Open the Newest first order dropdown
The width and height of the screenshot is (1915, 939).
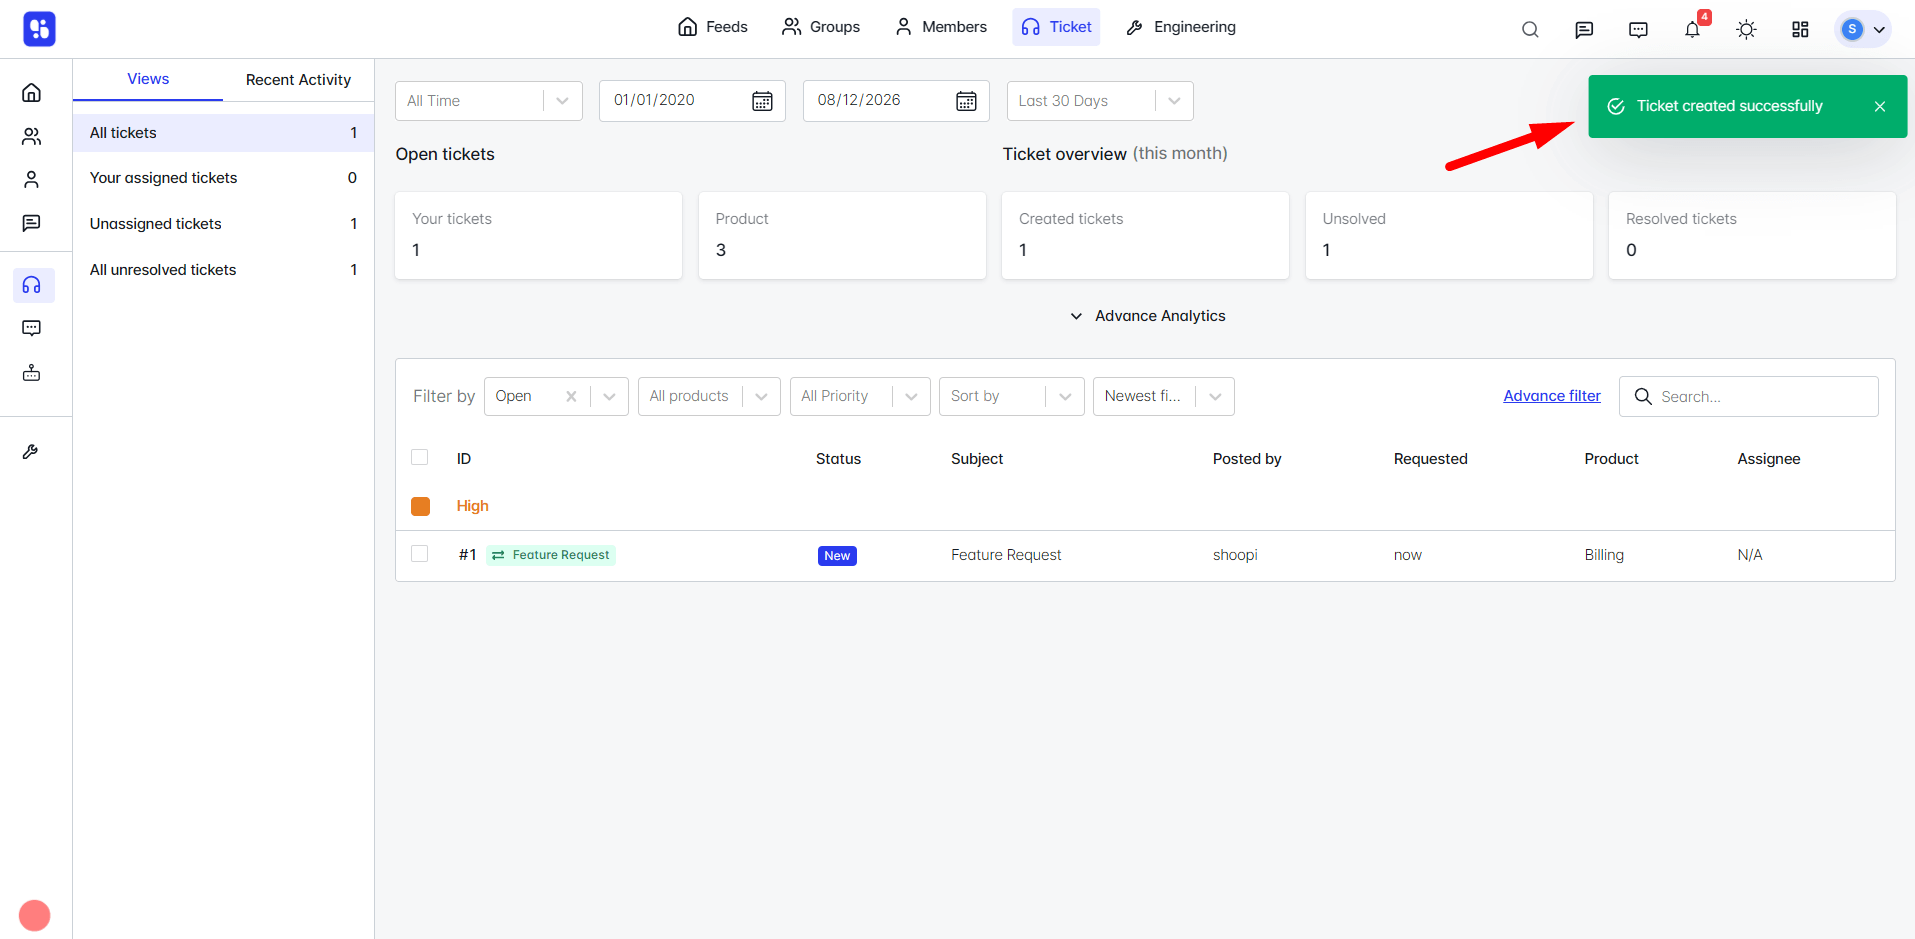[x=1164, y=396]
